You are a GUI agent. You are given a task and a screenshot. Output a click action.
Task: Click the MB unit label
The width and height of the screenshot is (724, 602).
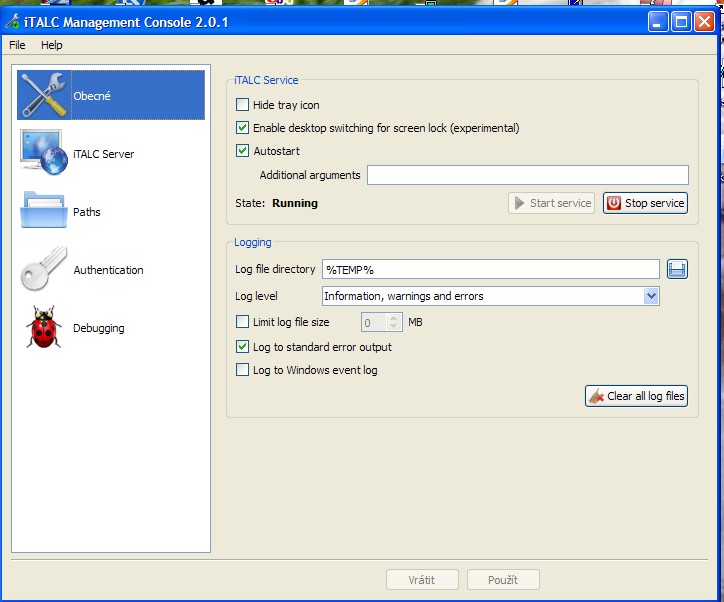click(415, 322)
